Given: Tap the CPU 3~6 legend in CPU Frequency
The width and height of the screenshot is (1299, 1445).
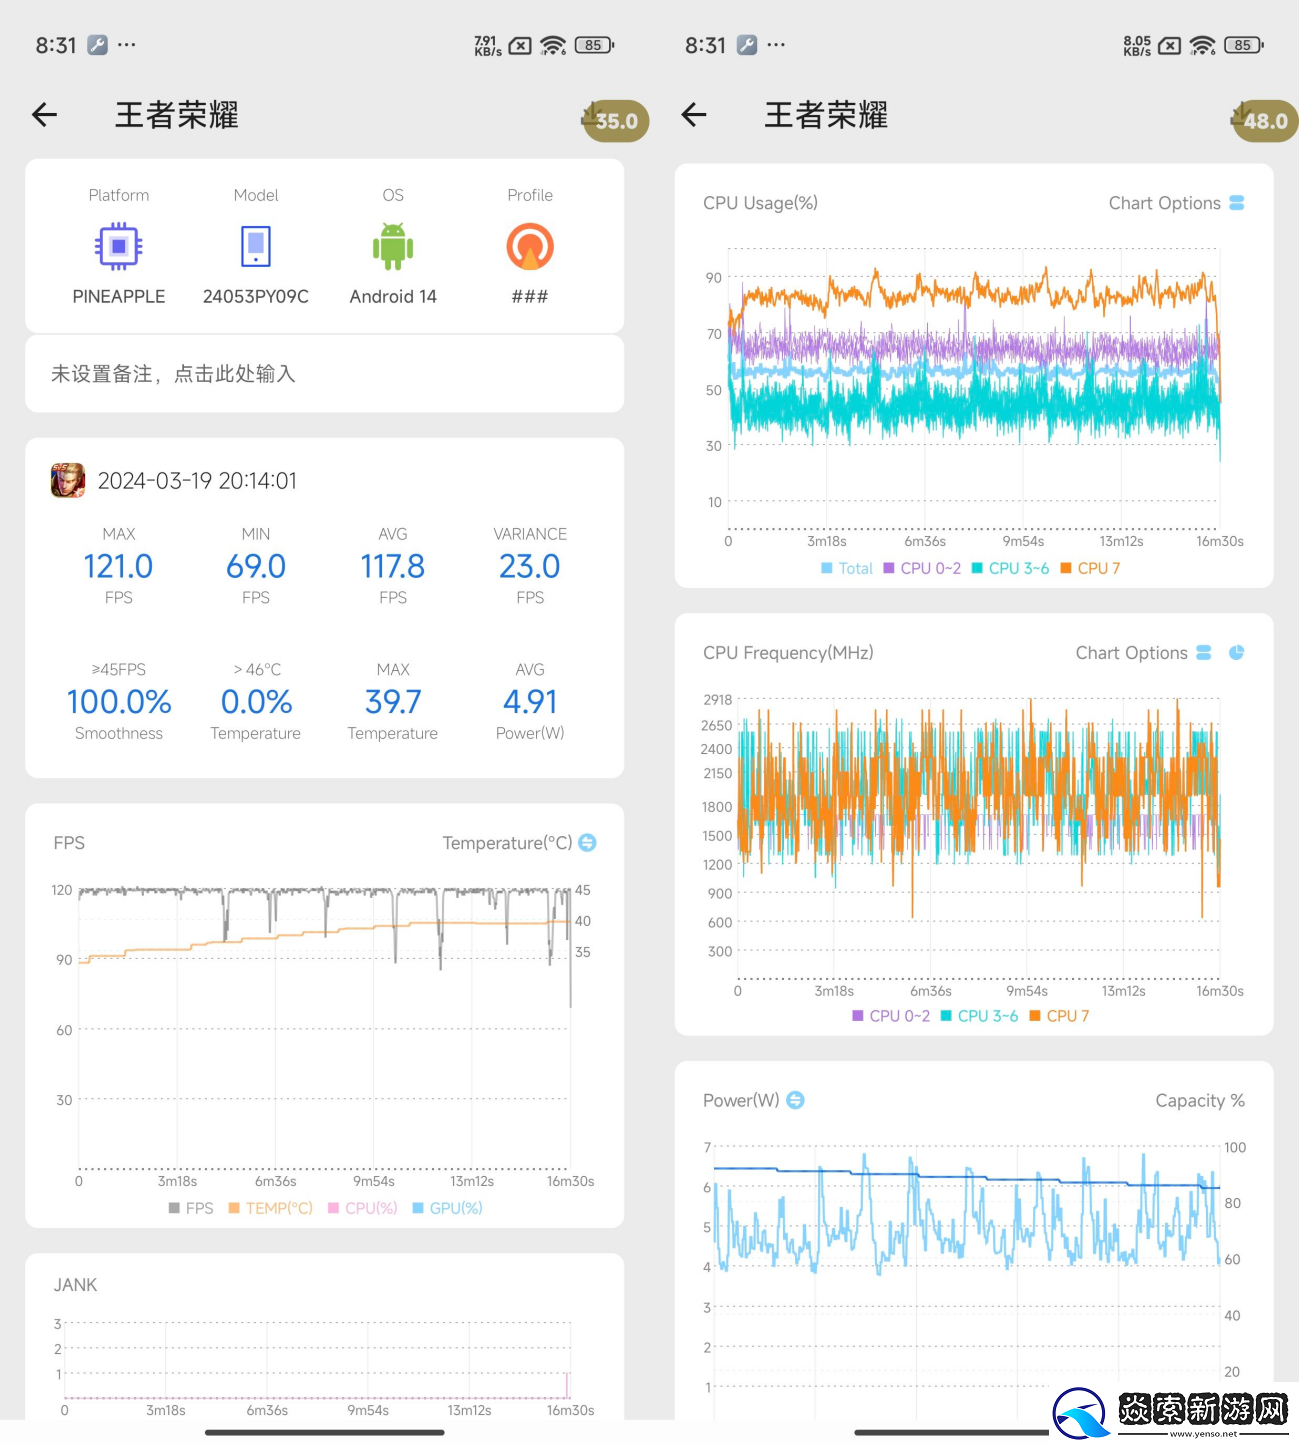Looking at the screenshot, I should [979, 1016].
